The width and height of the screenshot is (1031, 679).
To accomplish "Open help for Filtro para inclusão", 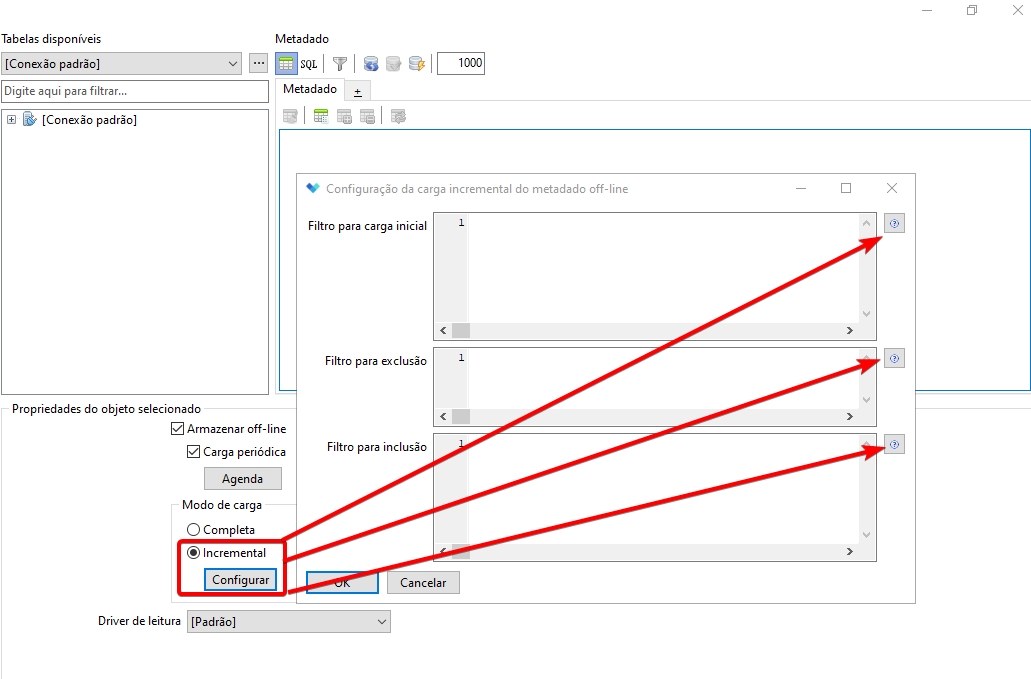I will pos(894,445).
